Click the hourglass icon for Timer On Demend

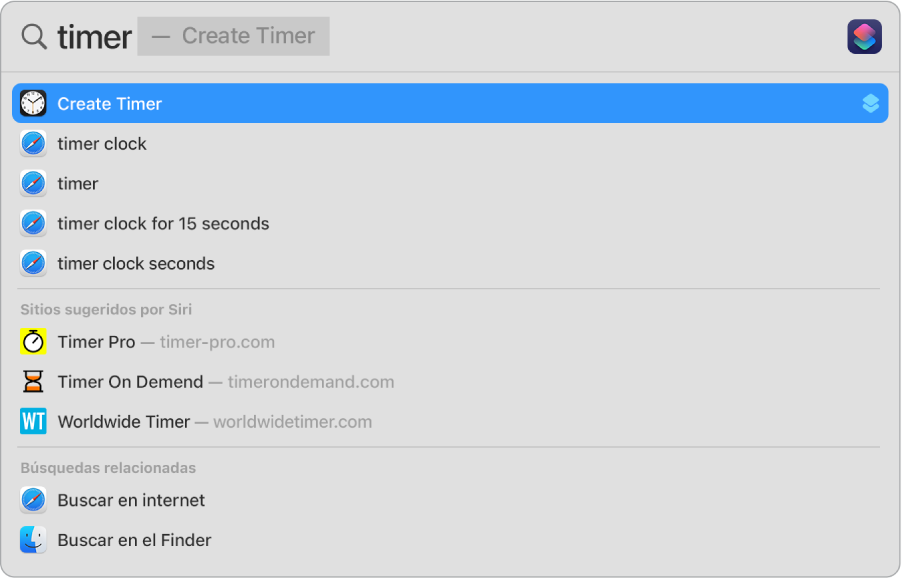coord(31,381)
